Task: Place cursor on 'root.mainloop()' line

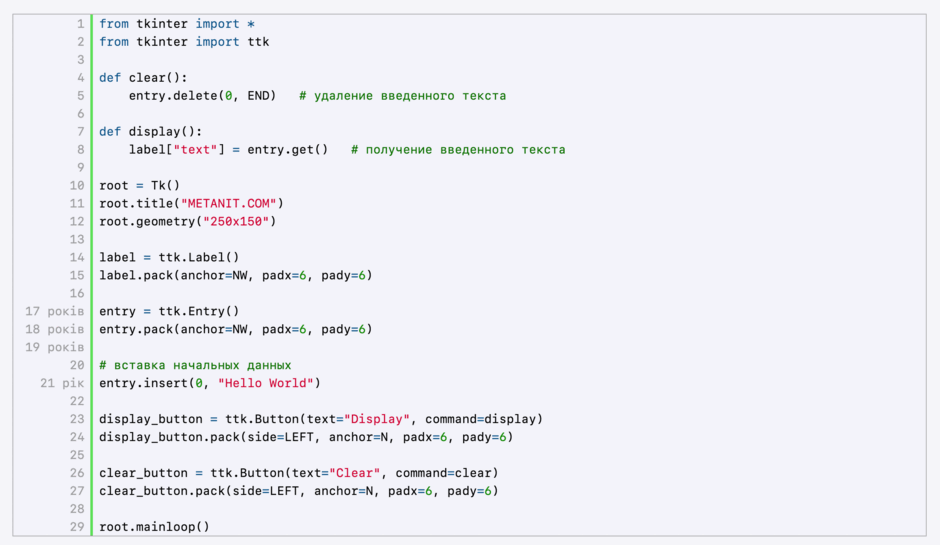Action: coord(155,527)
